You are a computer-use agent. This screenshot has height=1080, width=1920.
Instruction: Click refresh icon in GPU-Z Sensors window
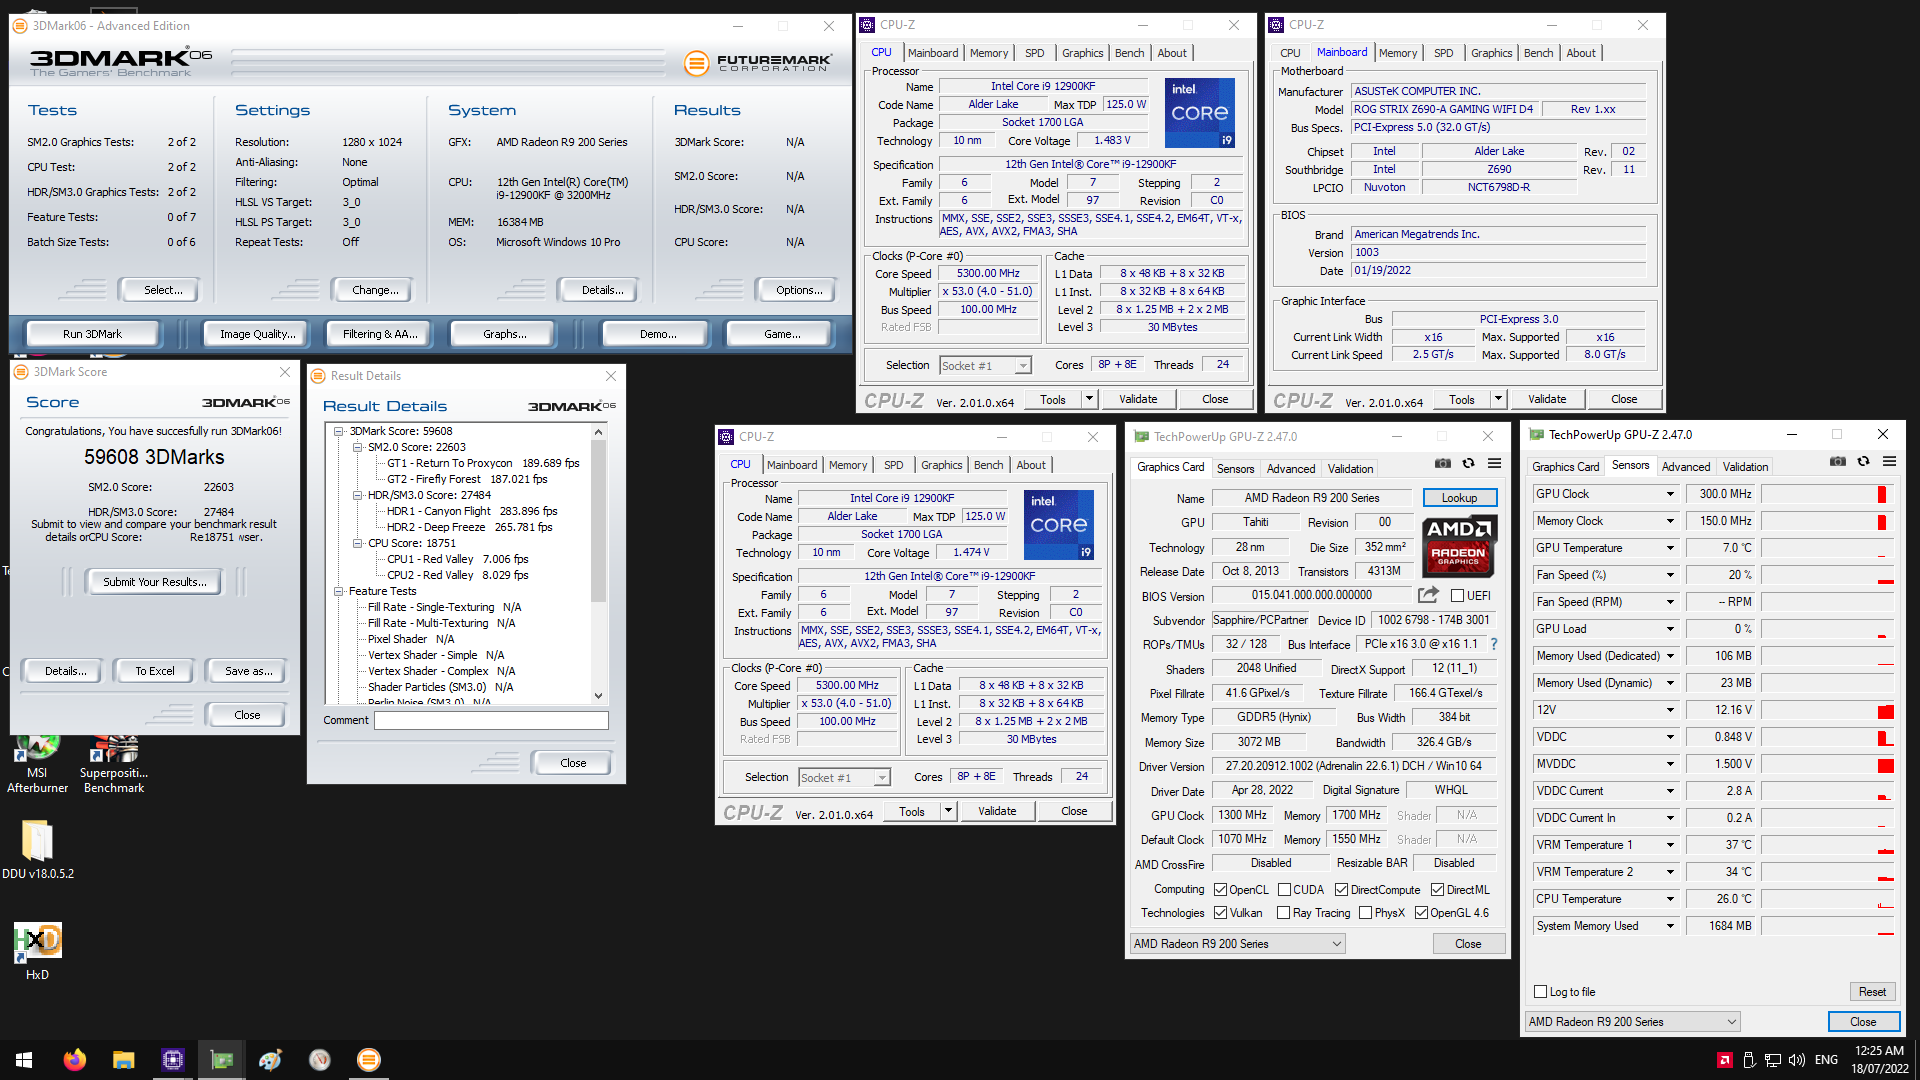coord(1863,461)
